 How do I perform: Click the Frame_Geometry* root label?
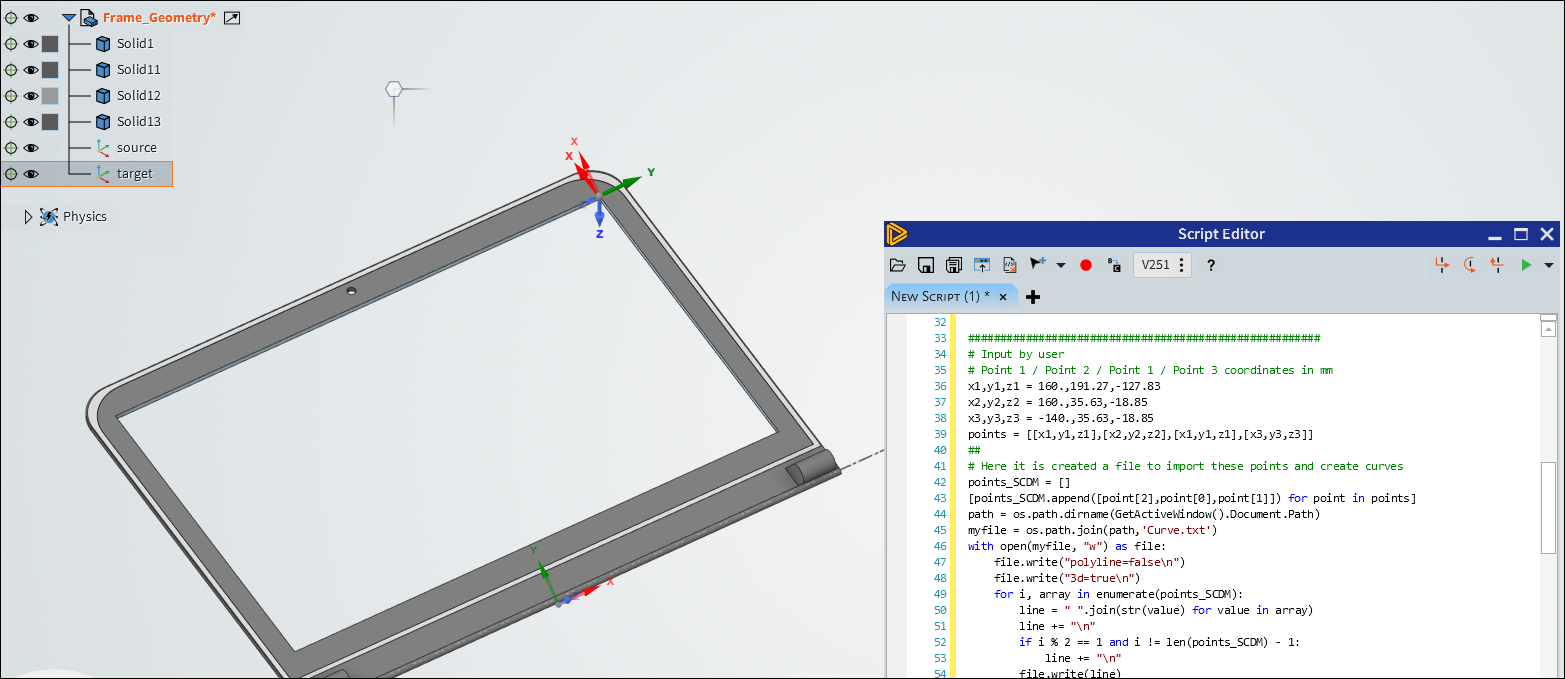point(159,18)
